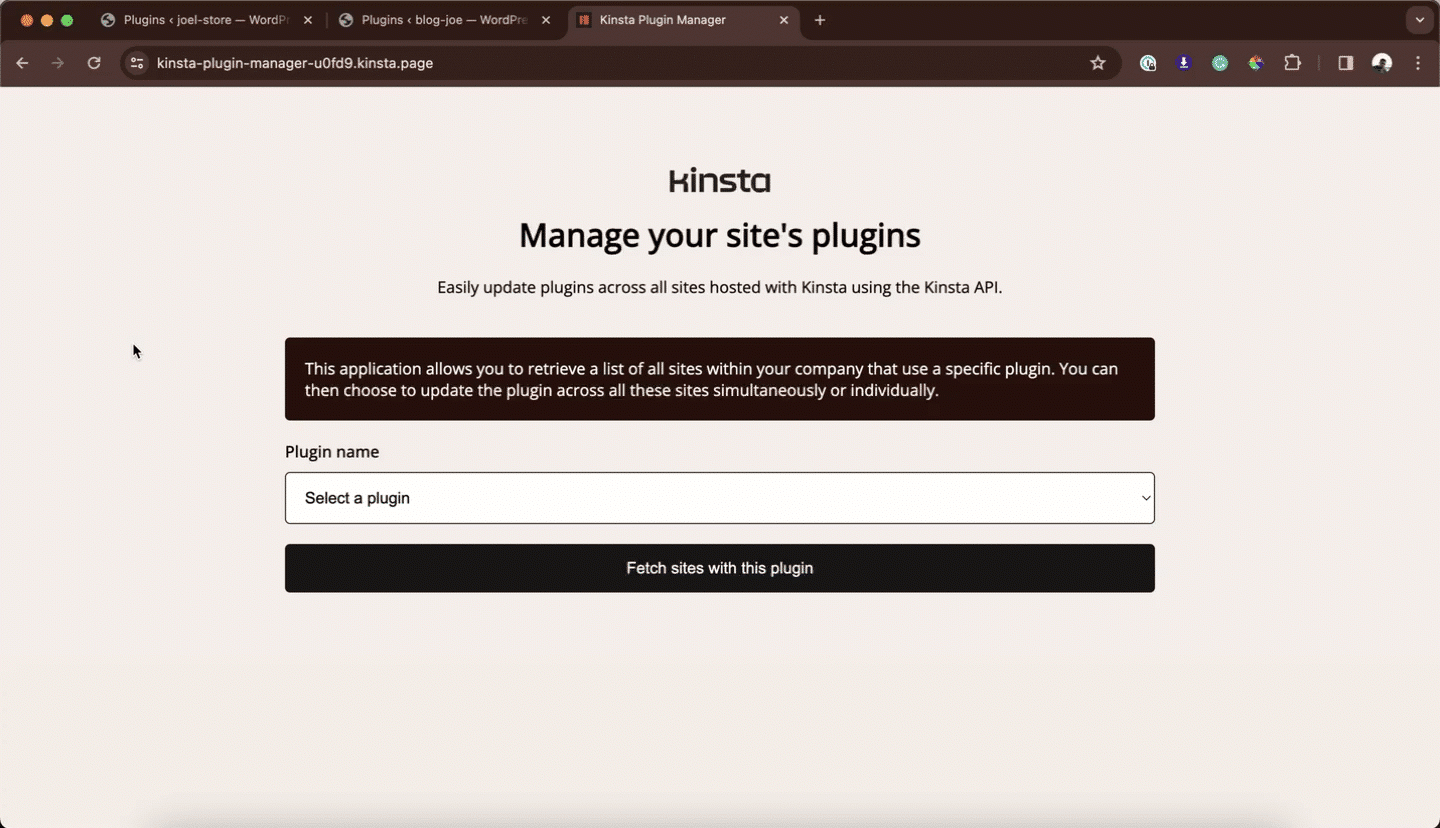The height and width of the screenshot is (828, 1440).
Task: Open a new browser tab
Action: coord(820,20)
